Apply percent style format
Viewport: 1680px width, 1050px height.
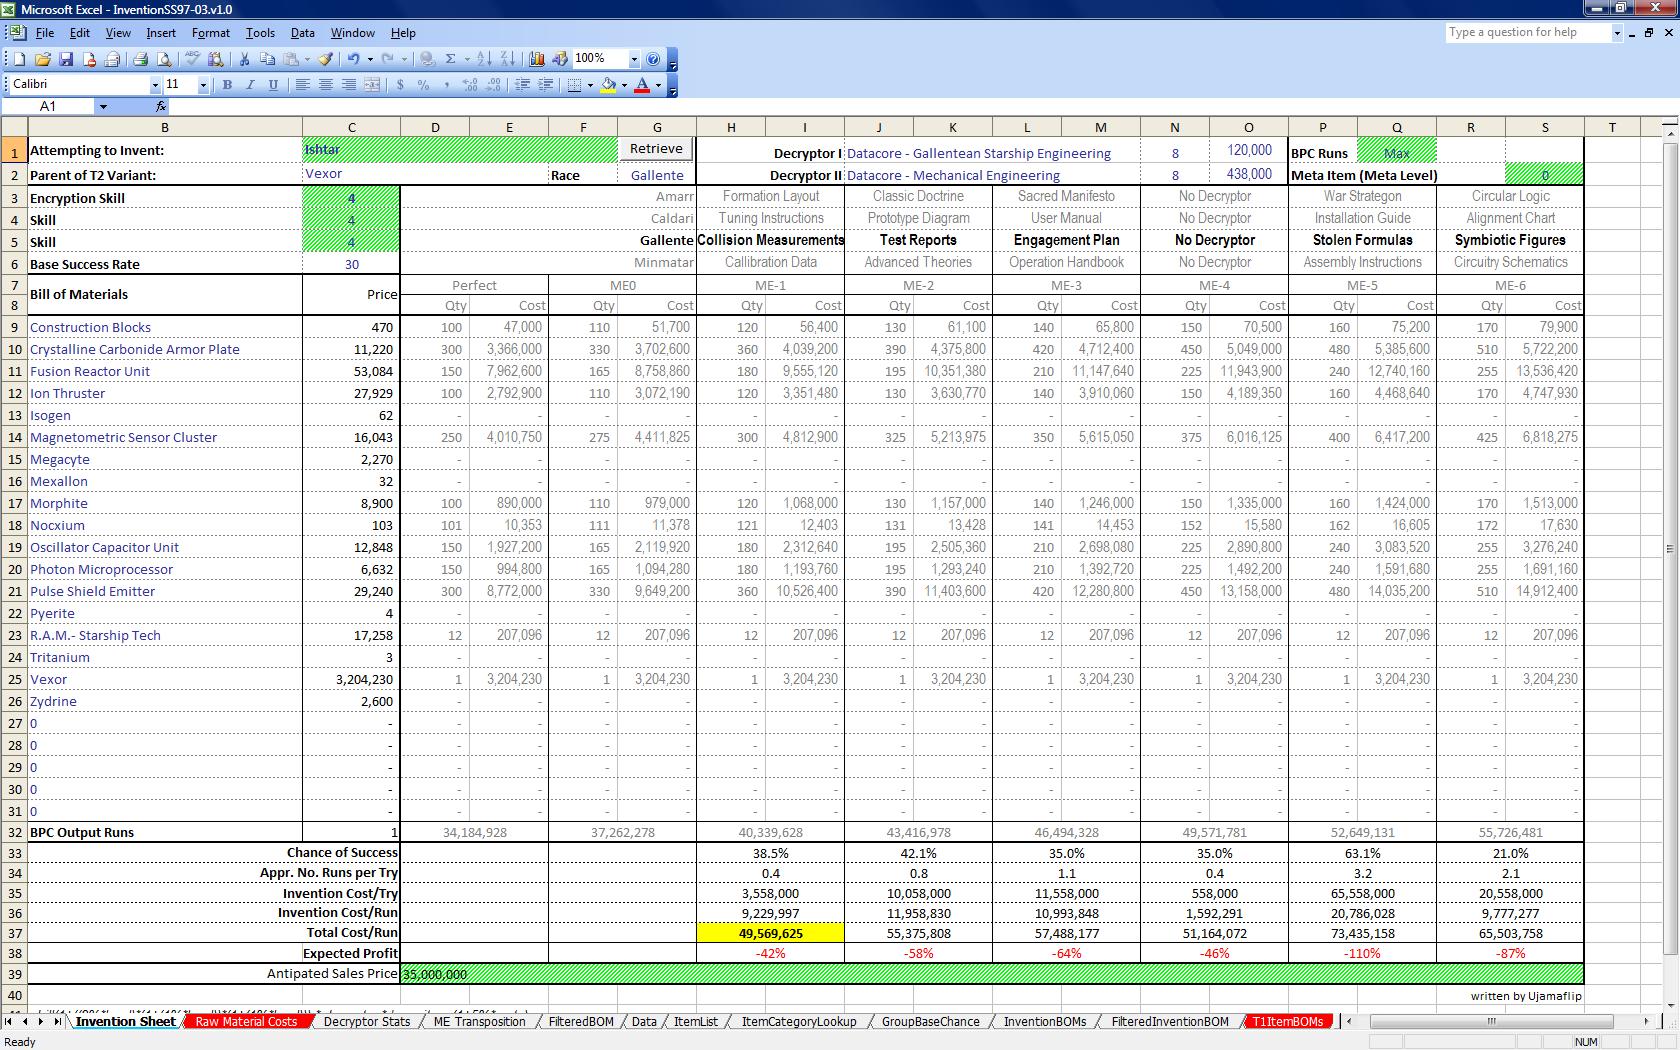pyautogui.click(x=423, y=85)
